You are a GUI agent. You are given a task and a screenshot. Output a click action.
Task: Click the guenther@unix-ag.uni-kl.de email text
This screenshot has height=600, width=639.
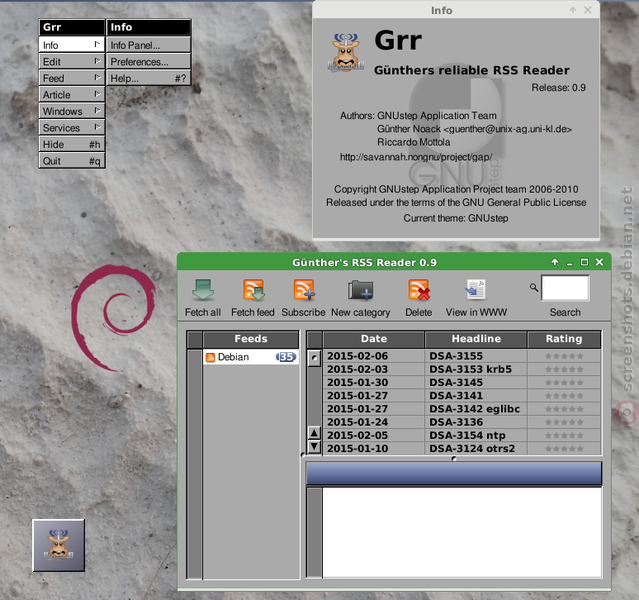click(507, 129)
